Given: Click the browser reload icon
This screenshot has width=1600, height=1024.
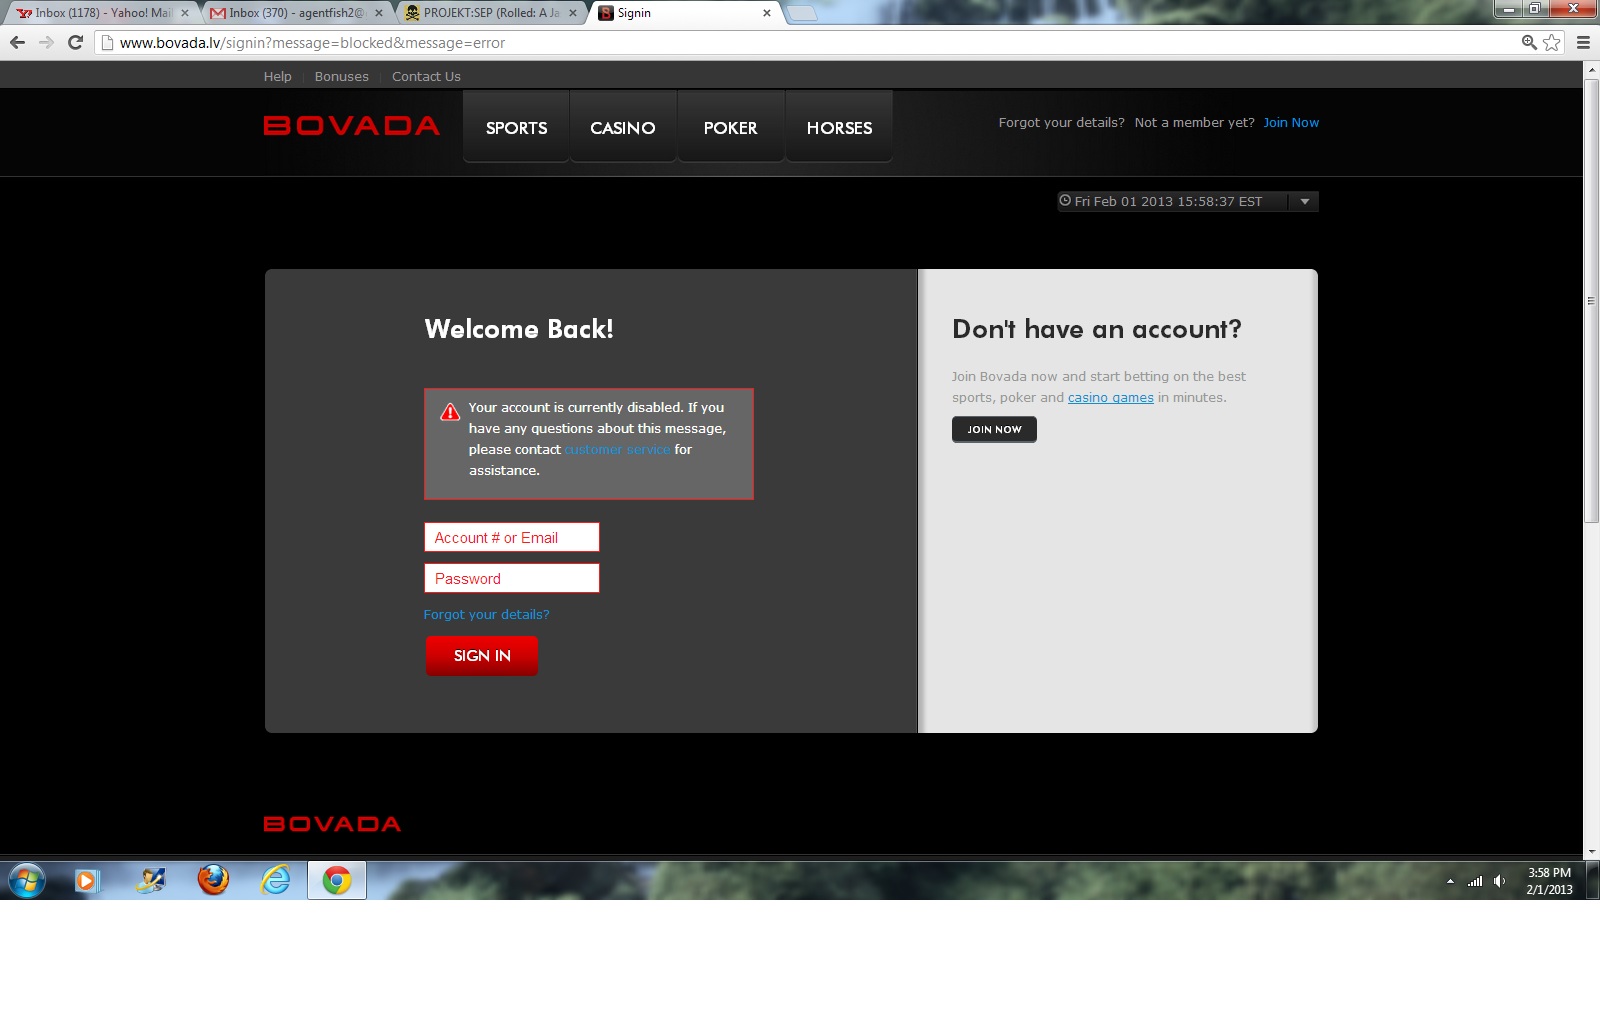Looking at the screenshot, I should tap(75, 42).
